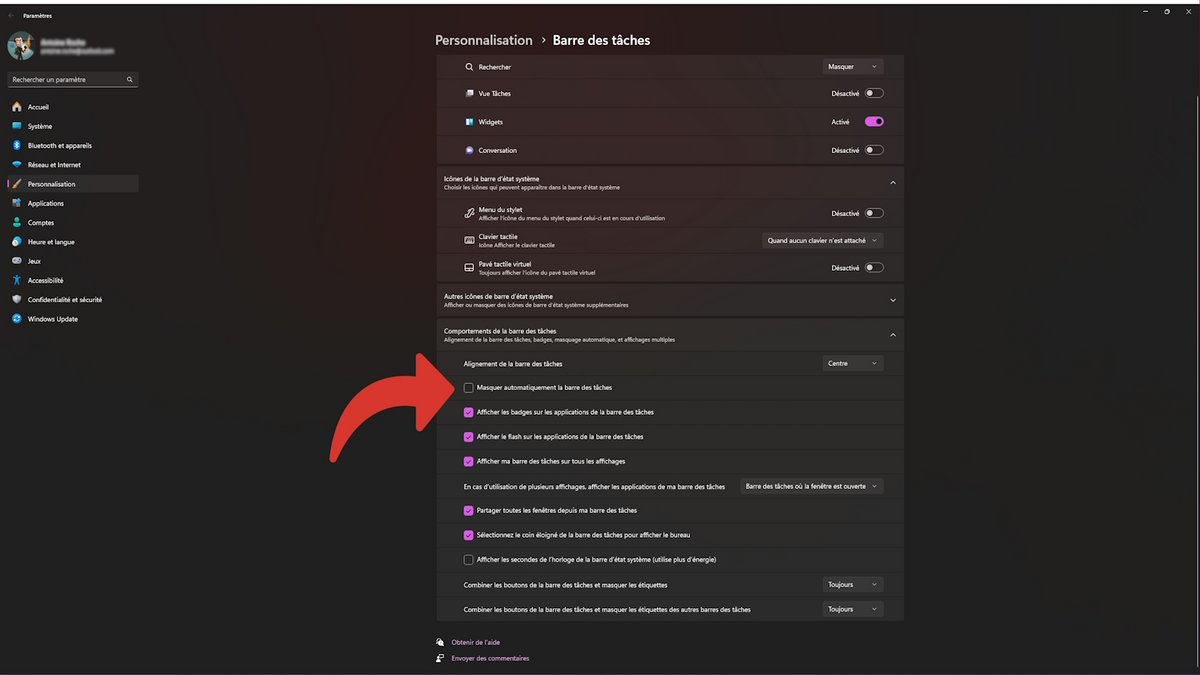Click the Système monitor icon
1200x675 pixels.
pos(17,126)
